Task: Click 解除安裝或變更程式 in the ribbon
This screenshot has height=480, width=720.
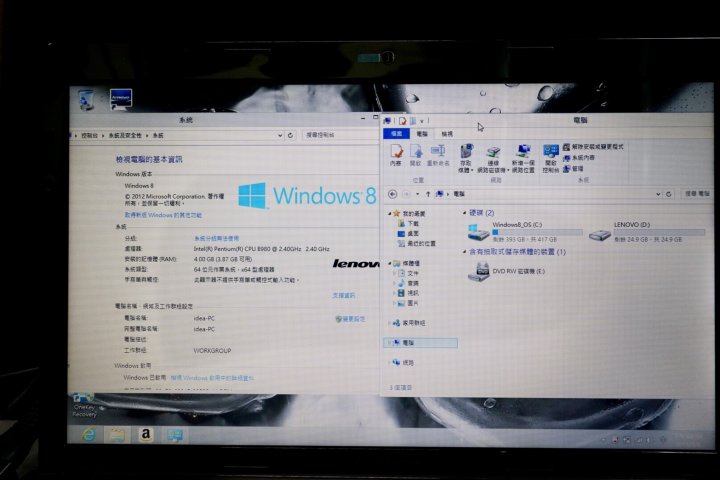Action: tap(593, 147)
